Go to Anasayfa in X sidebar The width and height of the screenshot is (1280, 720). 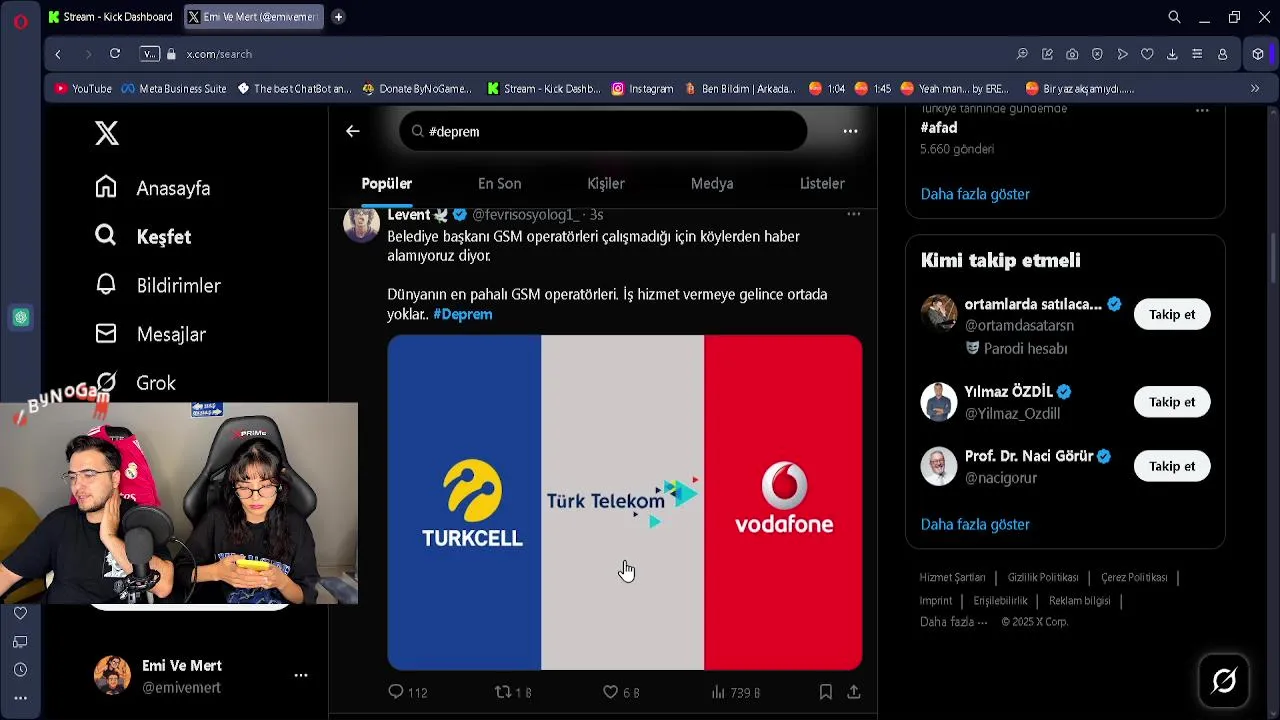[x=153, y=188]
